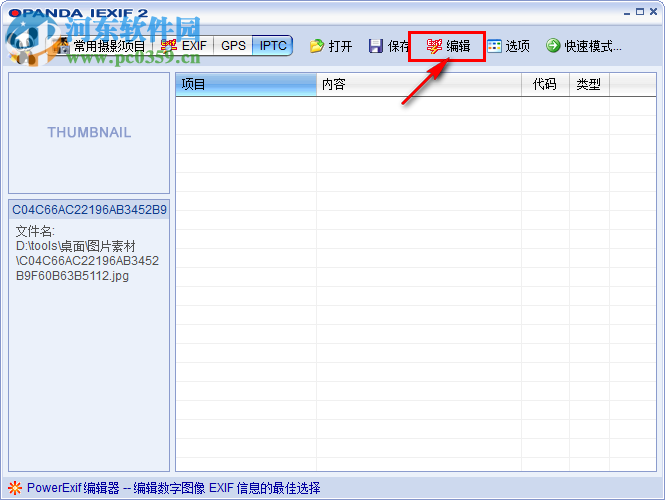Click the red 编辑 icon
Screen dimensions: 665x500
coord(434,46)
